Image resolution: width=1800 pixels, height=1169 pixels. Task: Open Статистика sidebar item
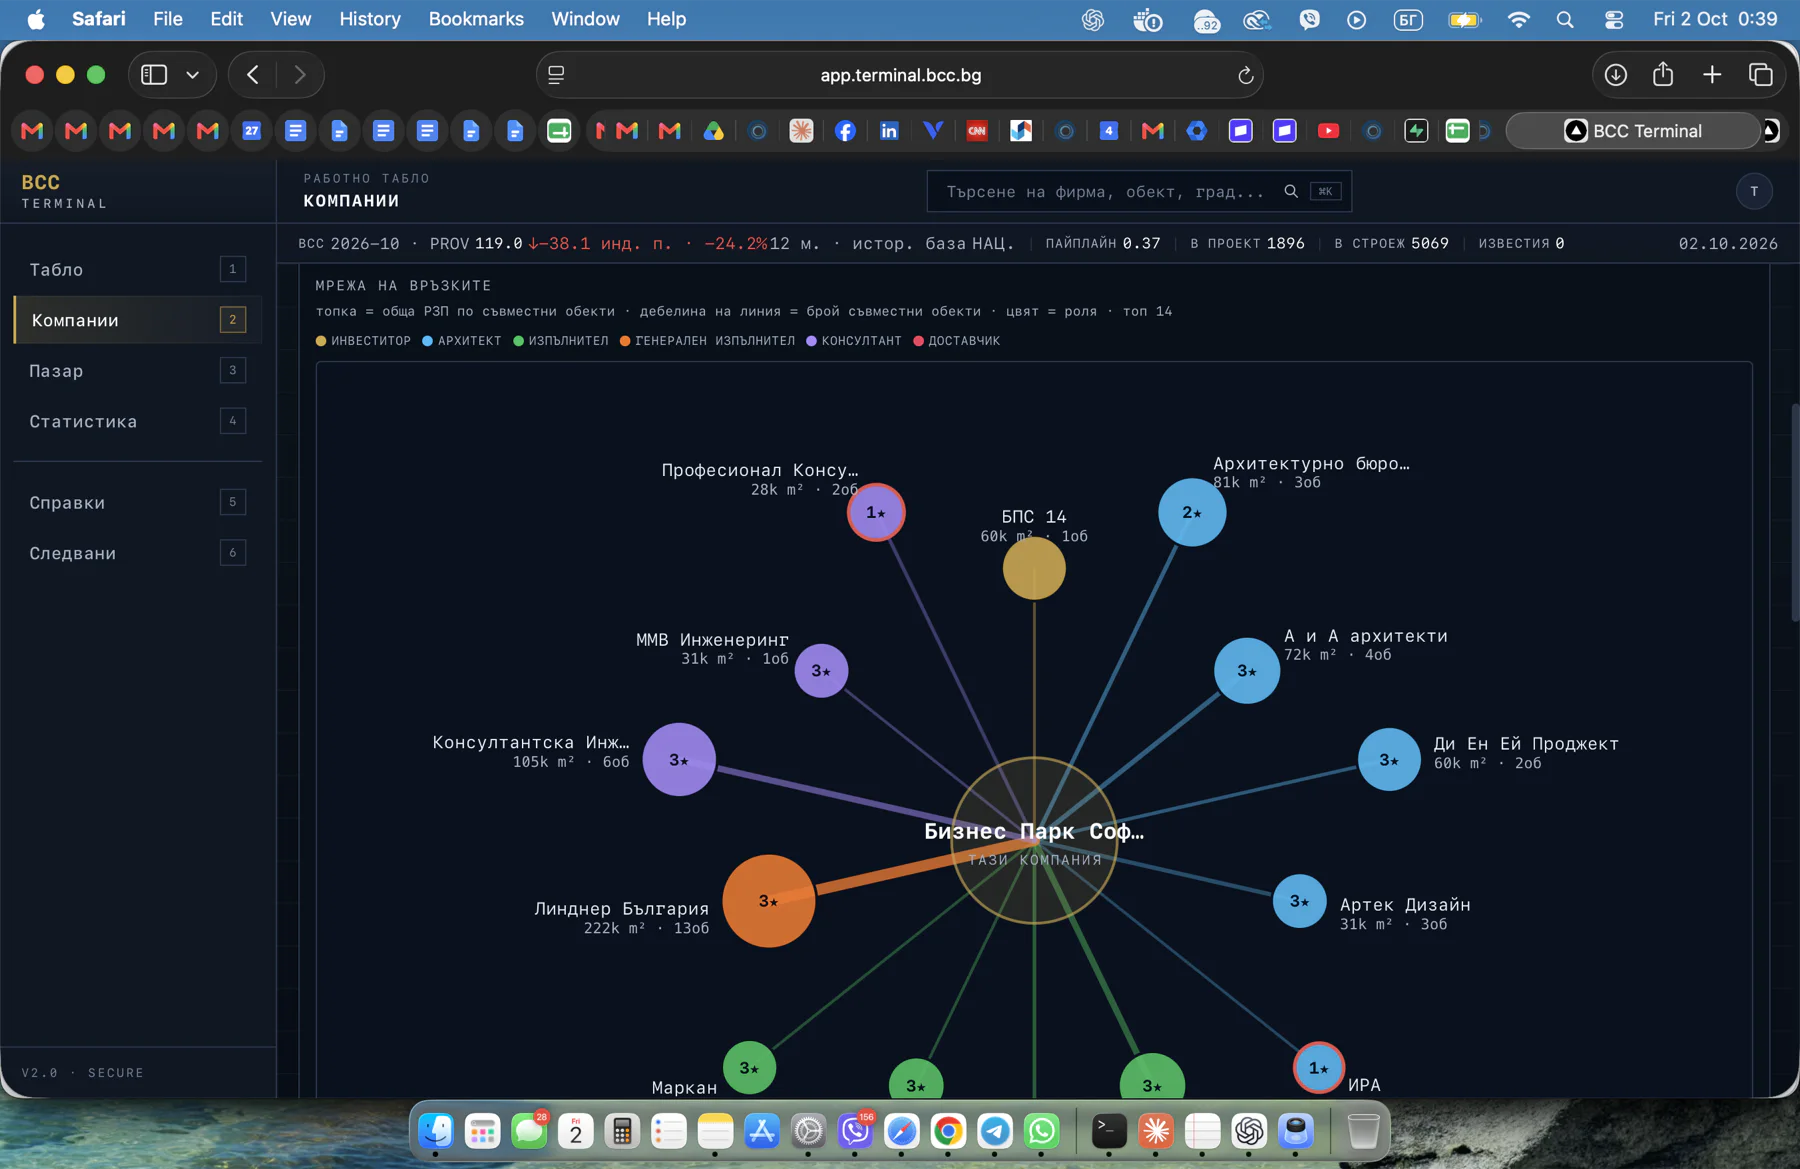coord(138,421)
